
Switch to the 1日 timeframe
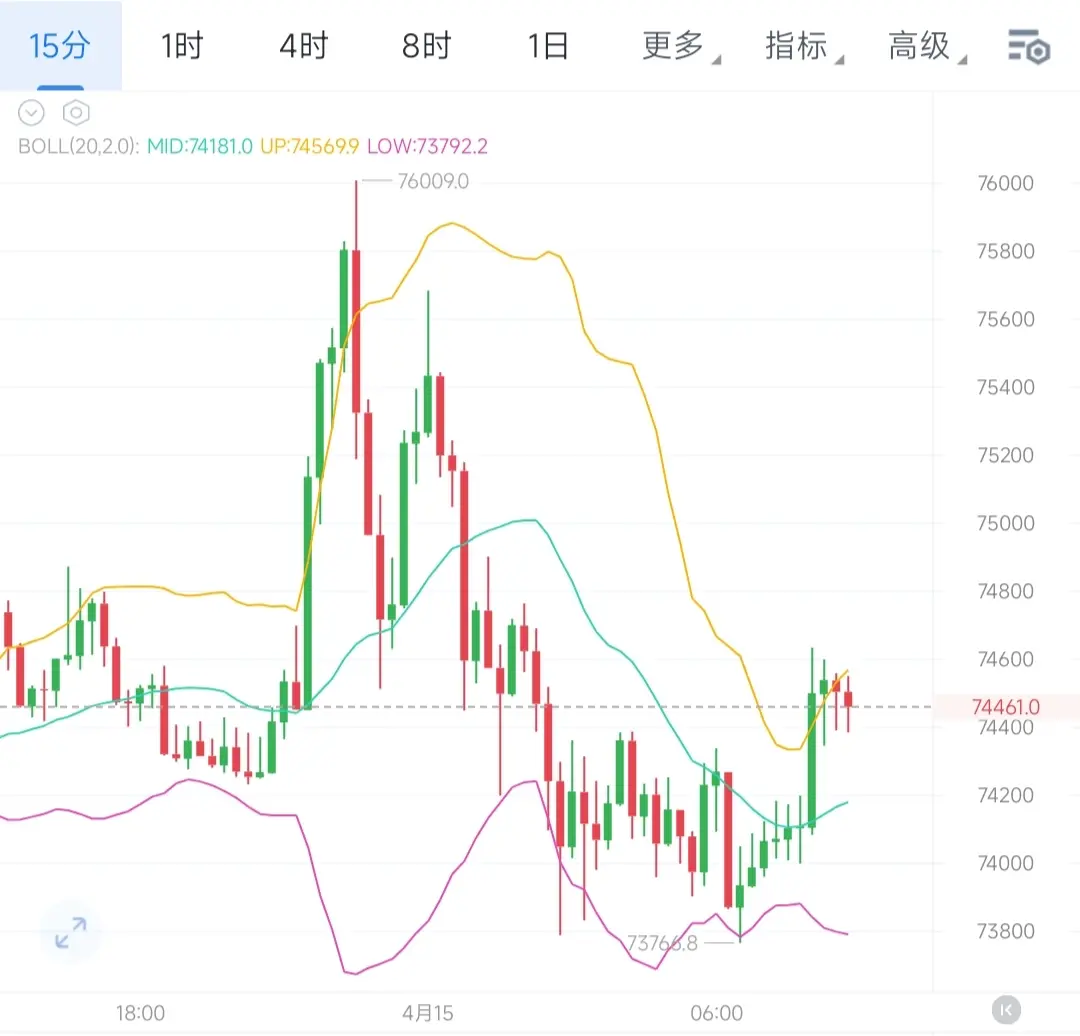coord(548,46)
